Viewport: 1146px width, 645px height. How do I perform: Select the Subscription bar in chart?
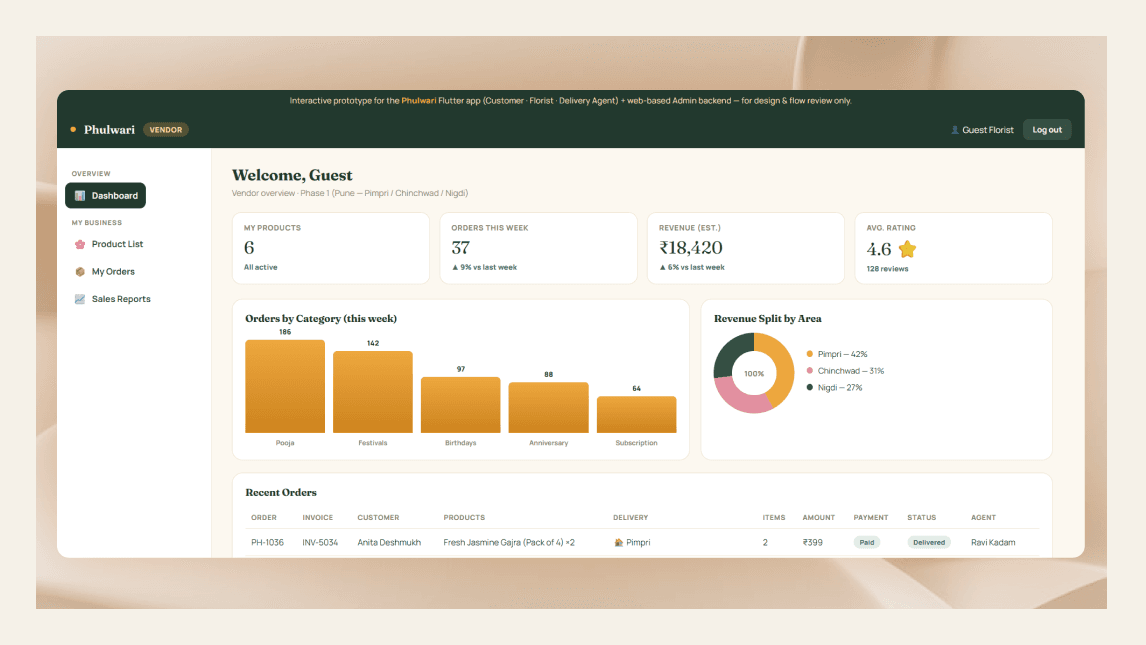pos(637,414)
